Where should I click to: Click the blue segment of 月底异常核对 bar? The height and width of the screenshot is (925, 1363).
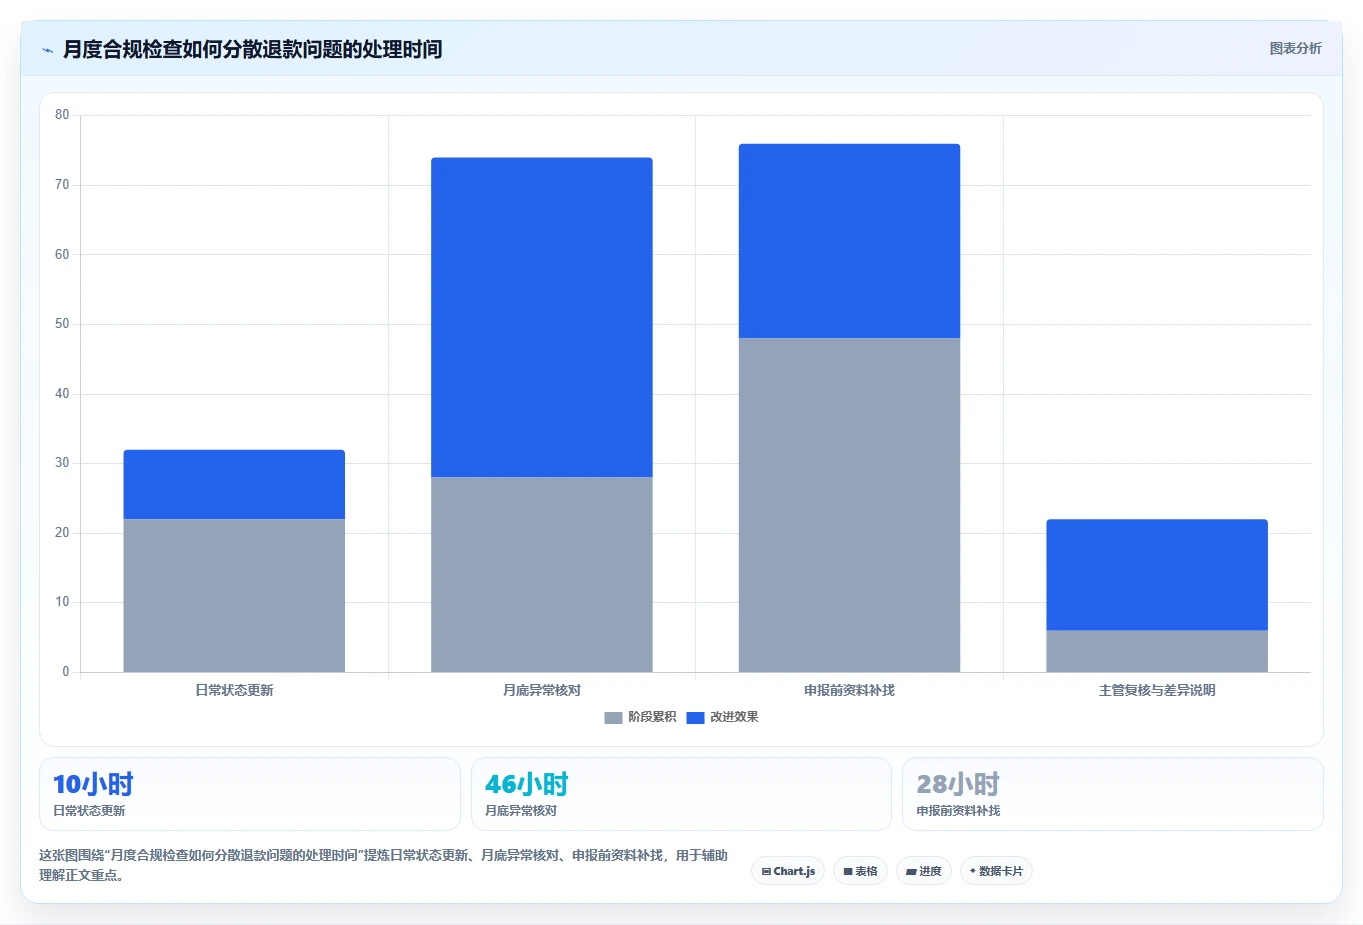point(542,317)
